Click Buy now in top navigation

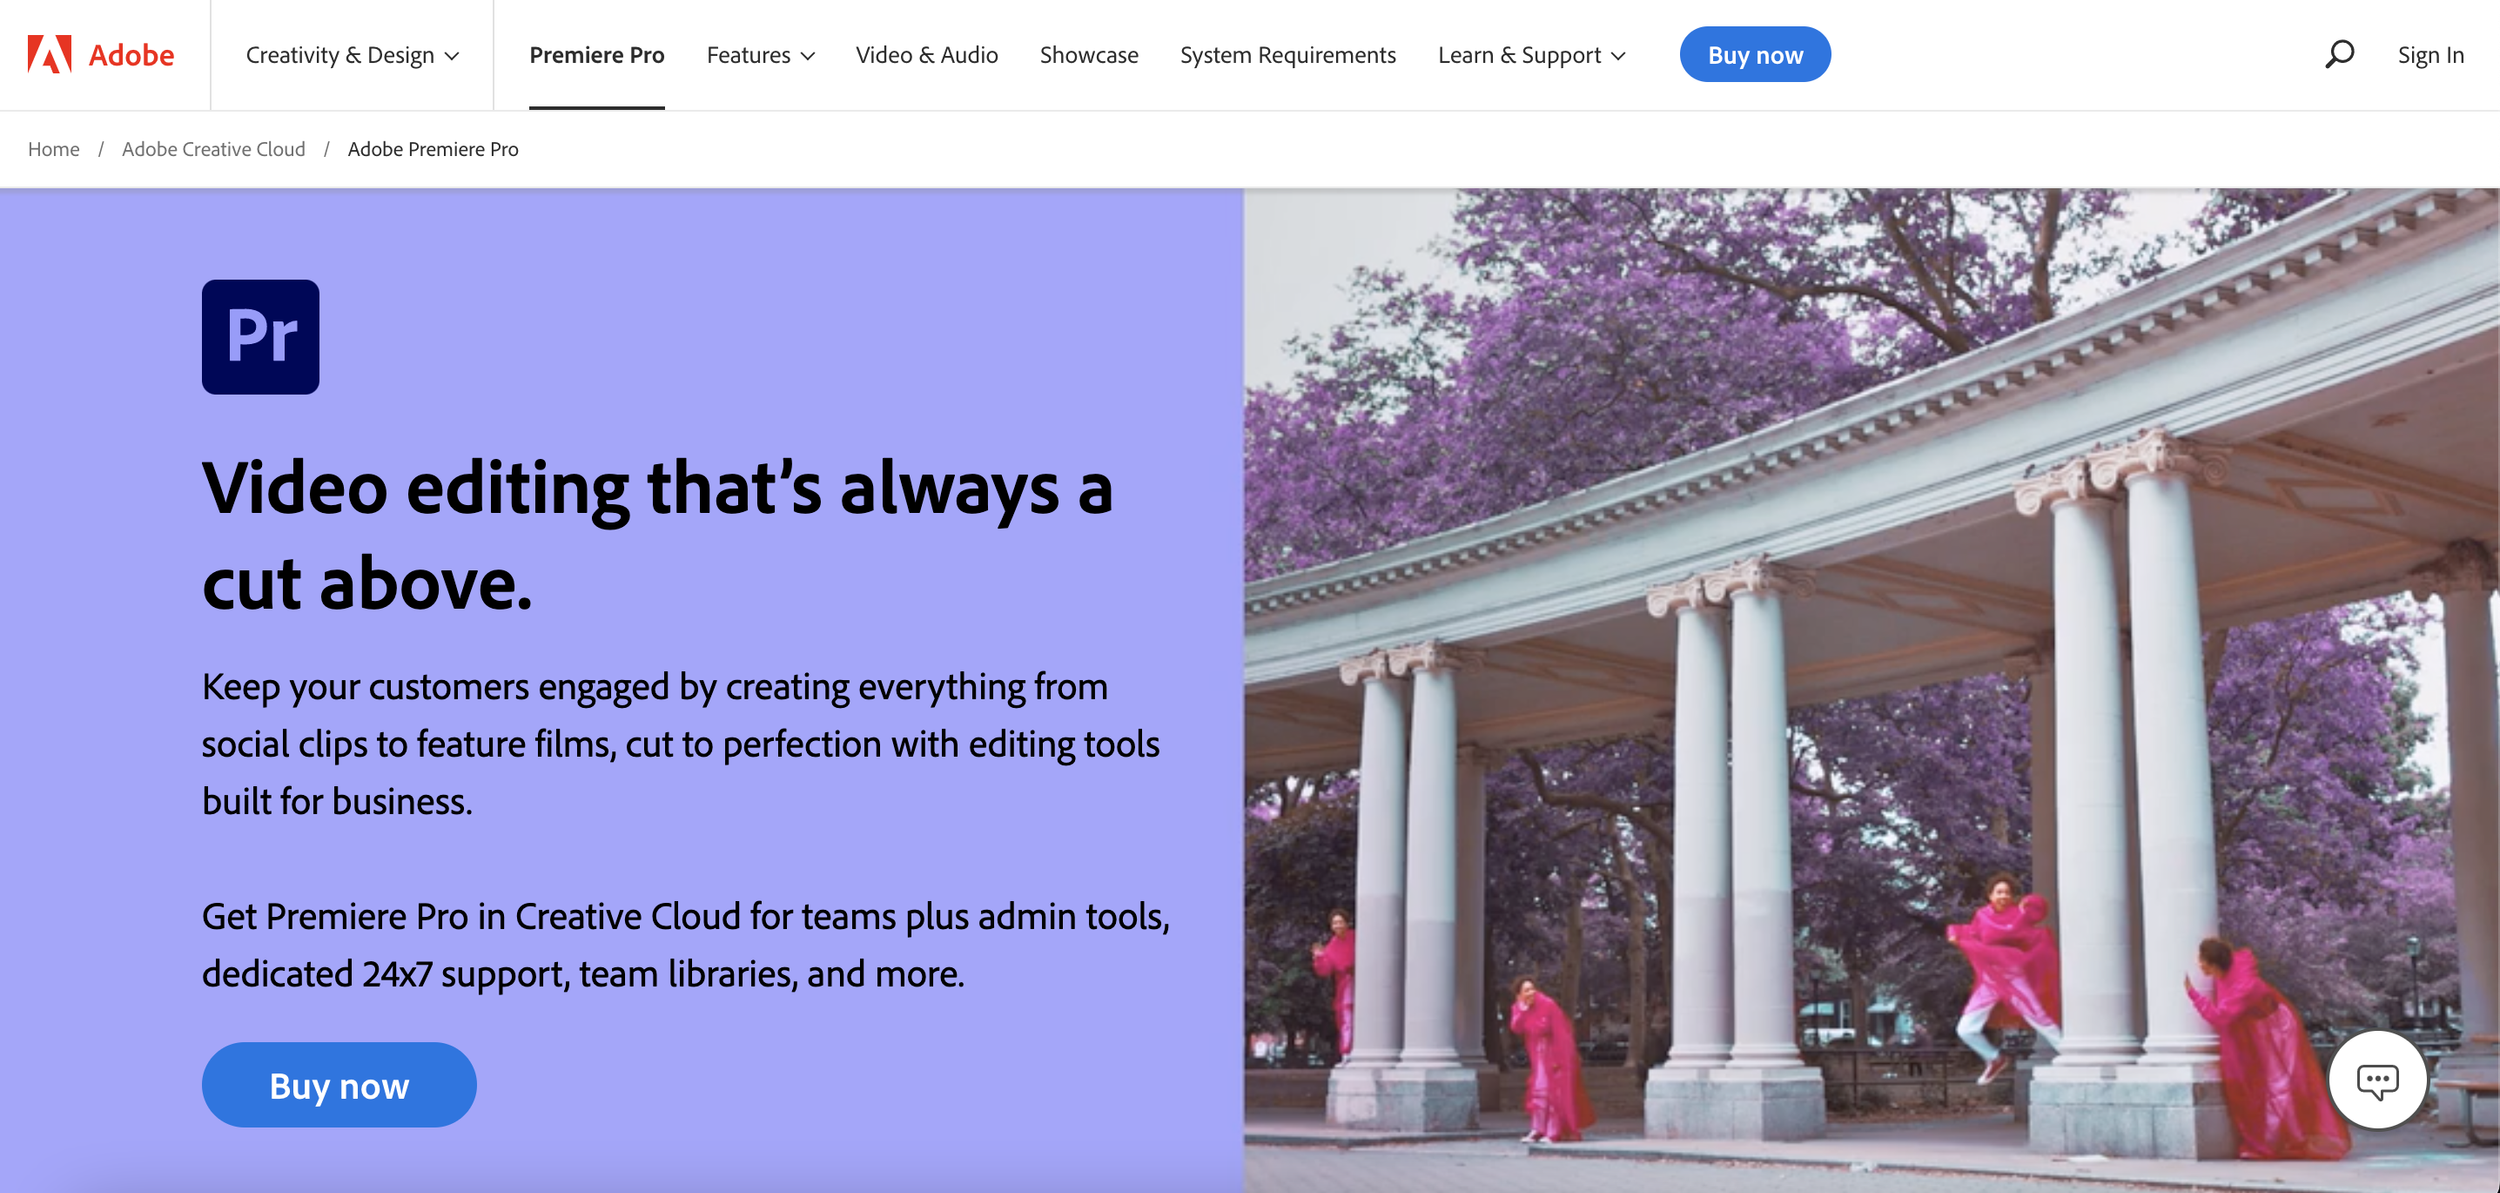(x=1754, y=55)
